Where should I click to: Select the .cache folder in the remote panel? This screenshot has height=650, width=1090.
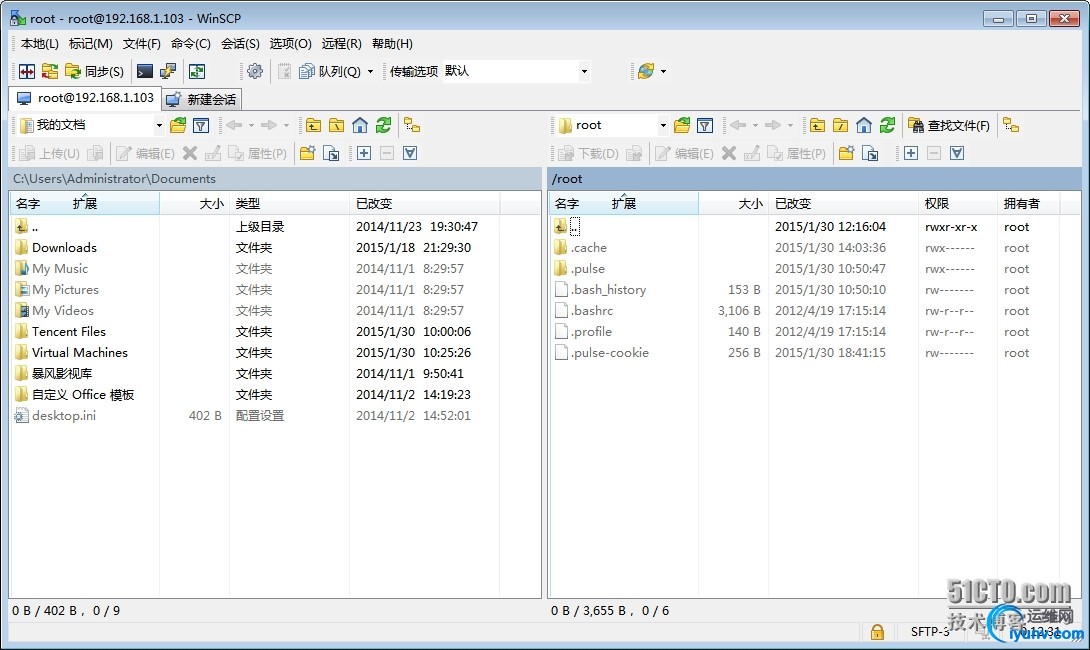[589, 247]
